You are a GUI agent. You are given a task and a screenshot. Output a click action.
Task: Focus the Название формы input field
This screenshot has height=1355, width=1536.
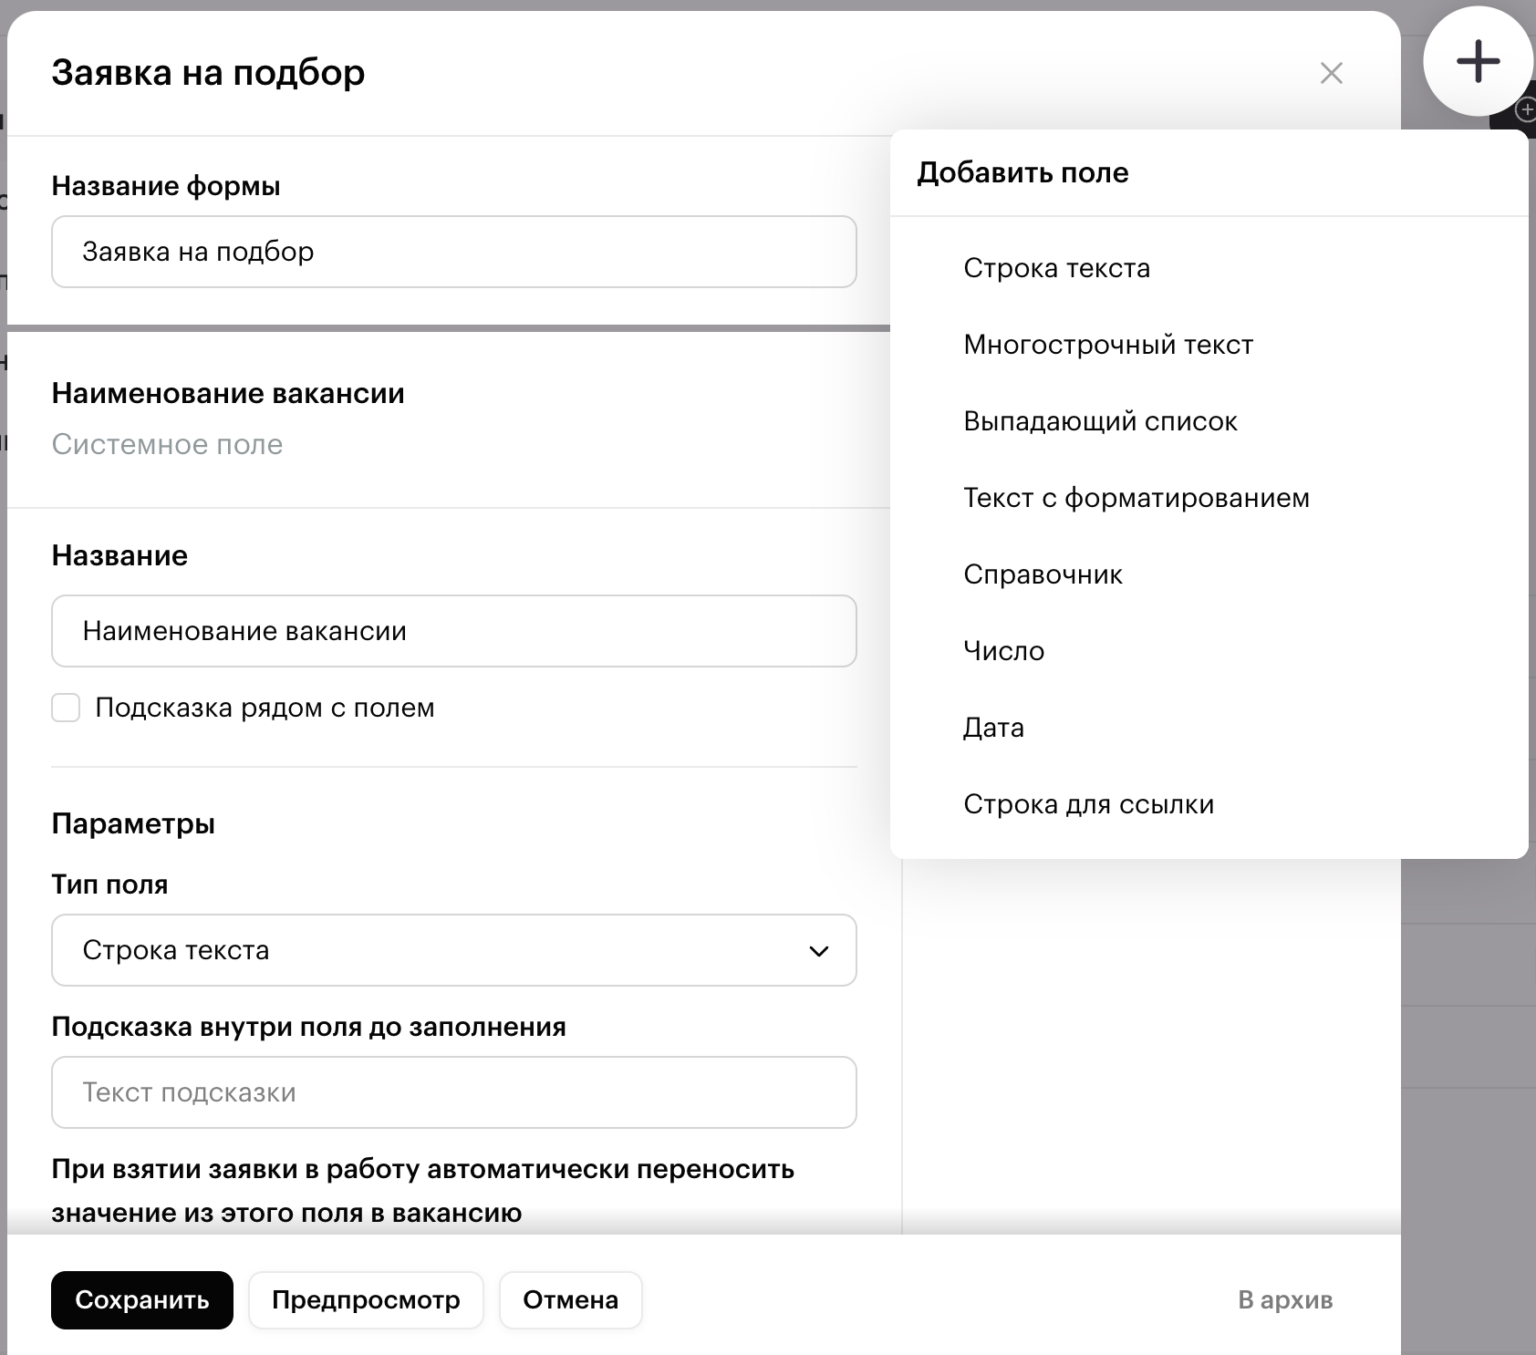pyautogui.click(x=453, y=252)
